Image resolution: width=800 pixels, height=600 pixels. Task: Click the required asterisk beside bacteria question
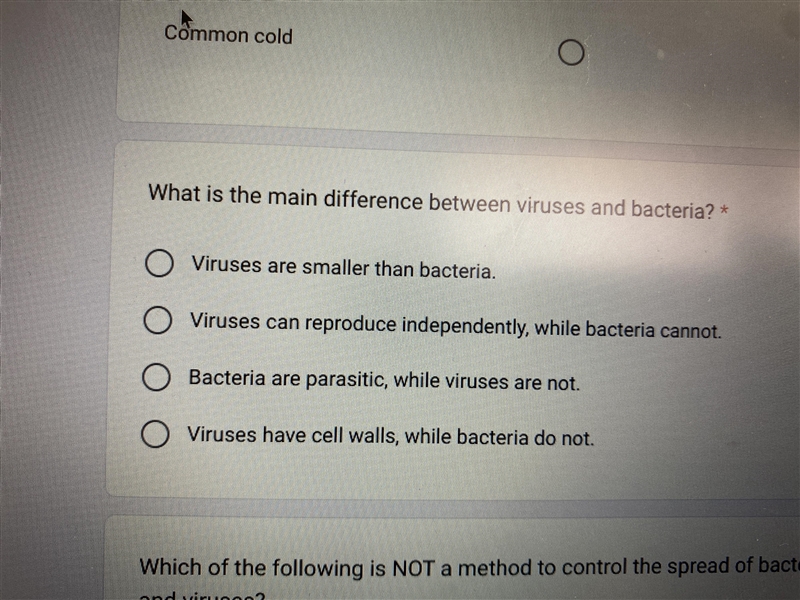723,210
